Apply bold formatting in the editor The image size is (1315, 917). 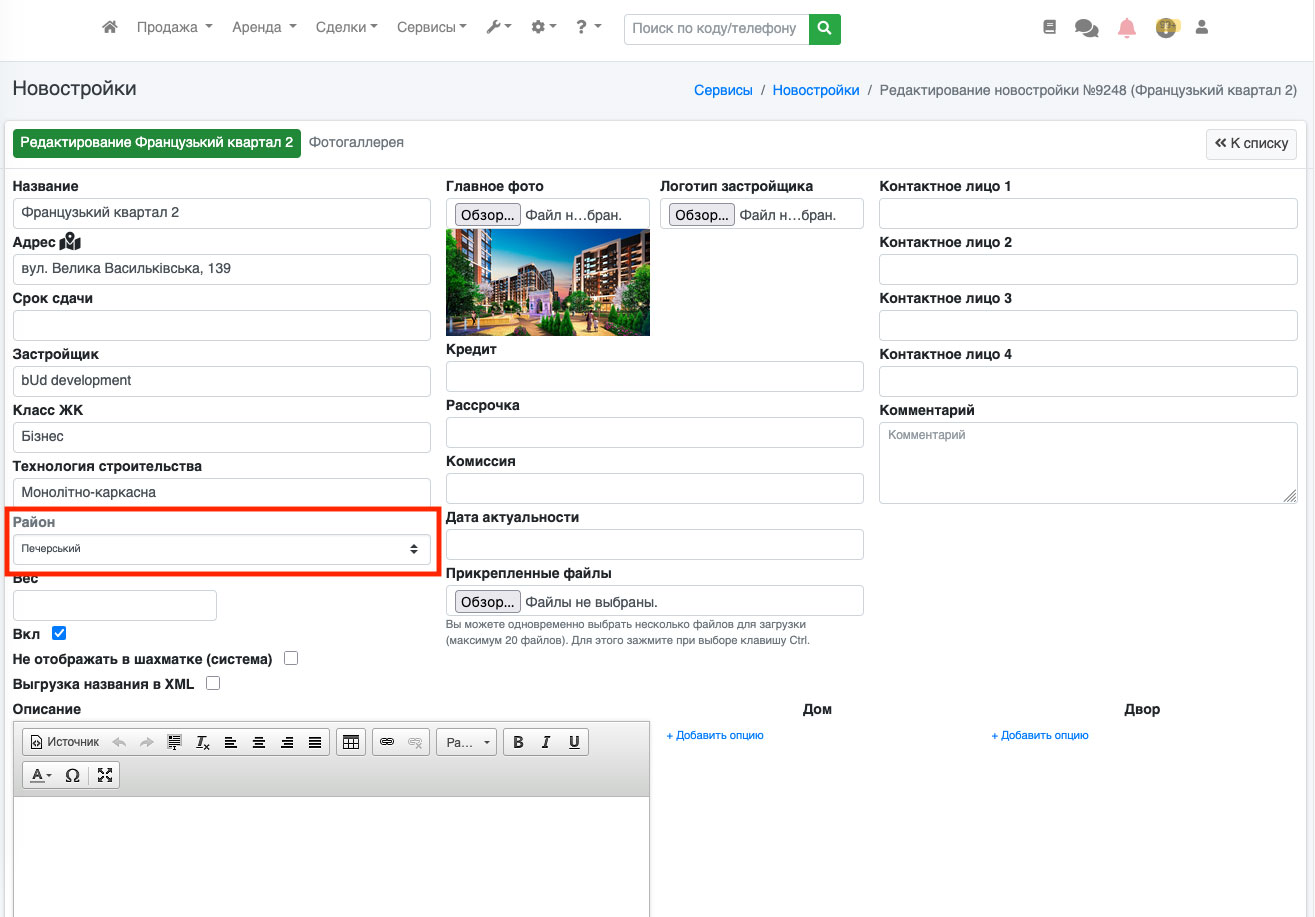[518, 742]
